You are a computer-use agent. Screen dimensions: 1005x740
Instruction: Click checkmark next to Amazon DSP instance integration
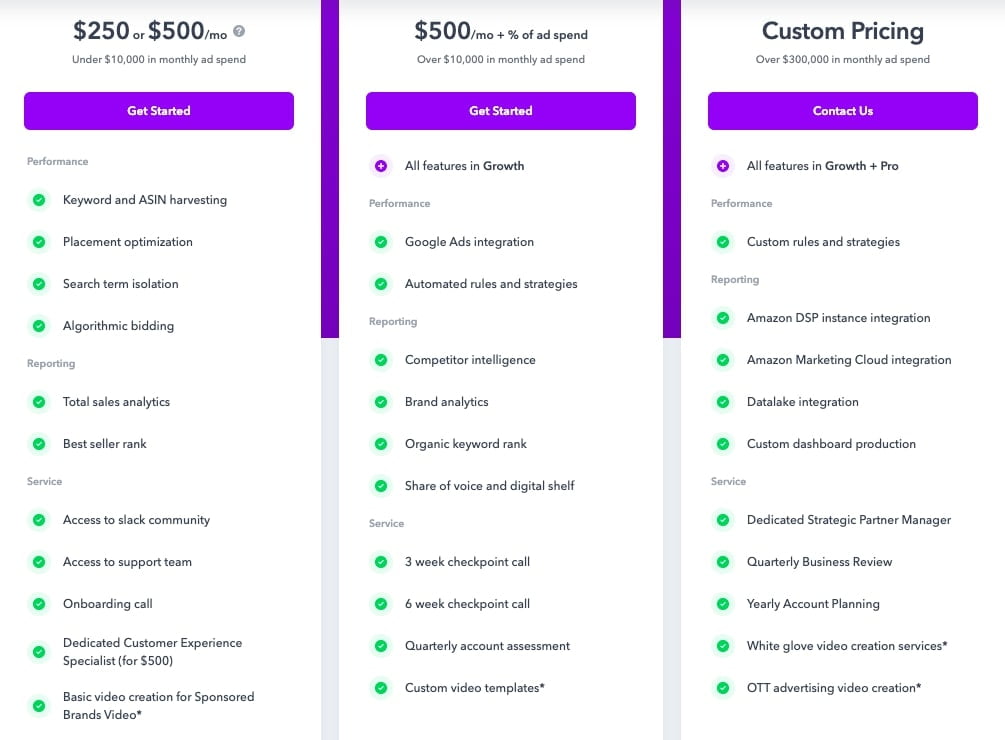(723, 318)
